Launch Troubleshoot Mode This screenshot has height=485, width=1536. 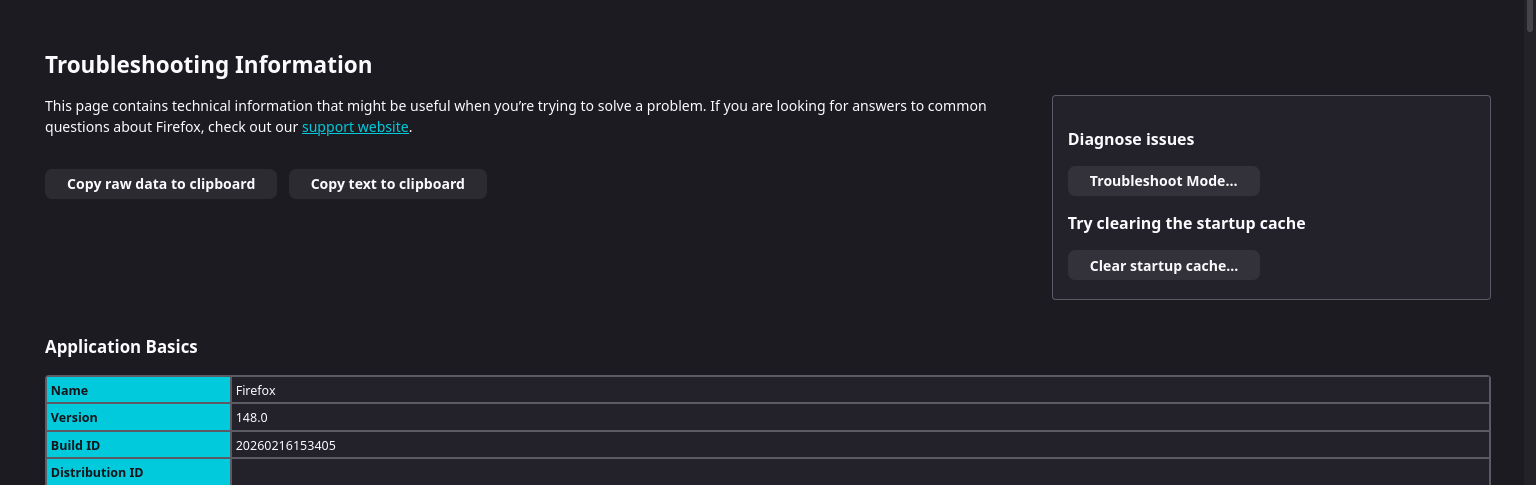coord(1163,181)
